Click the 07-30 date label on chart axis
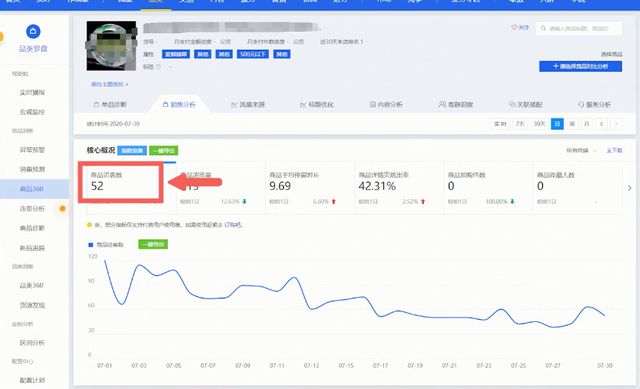Screen dimensions: 640x389 (x=605, y=365)
